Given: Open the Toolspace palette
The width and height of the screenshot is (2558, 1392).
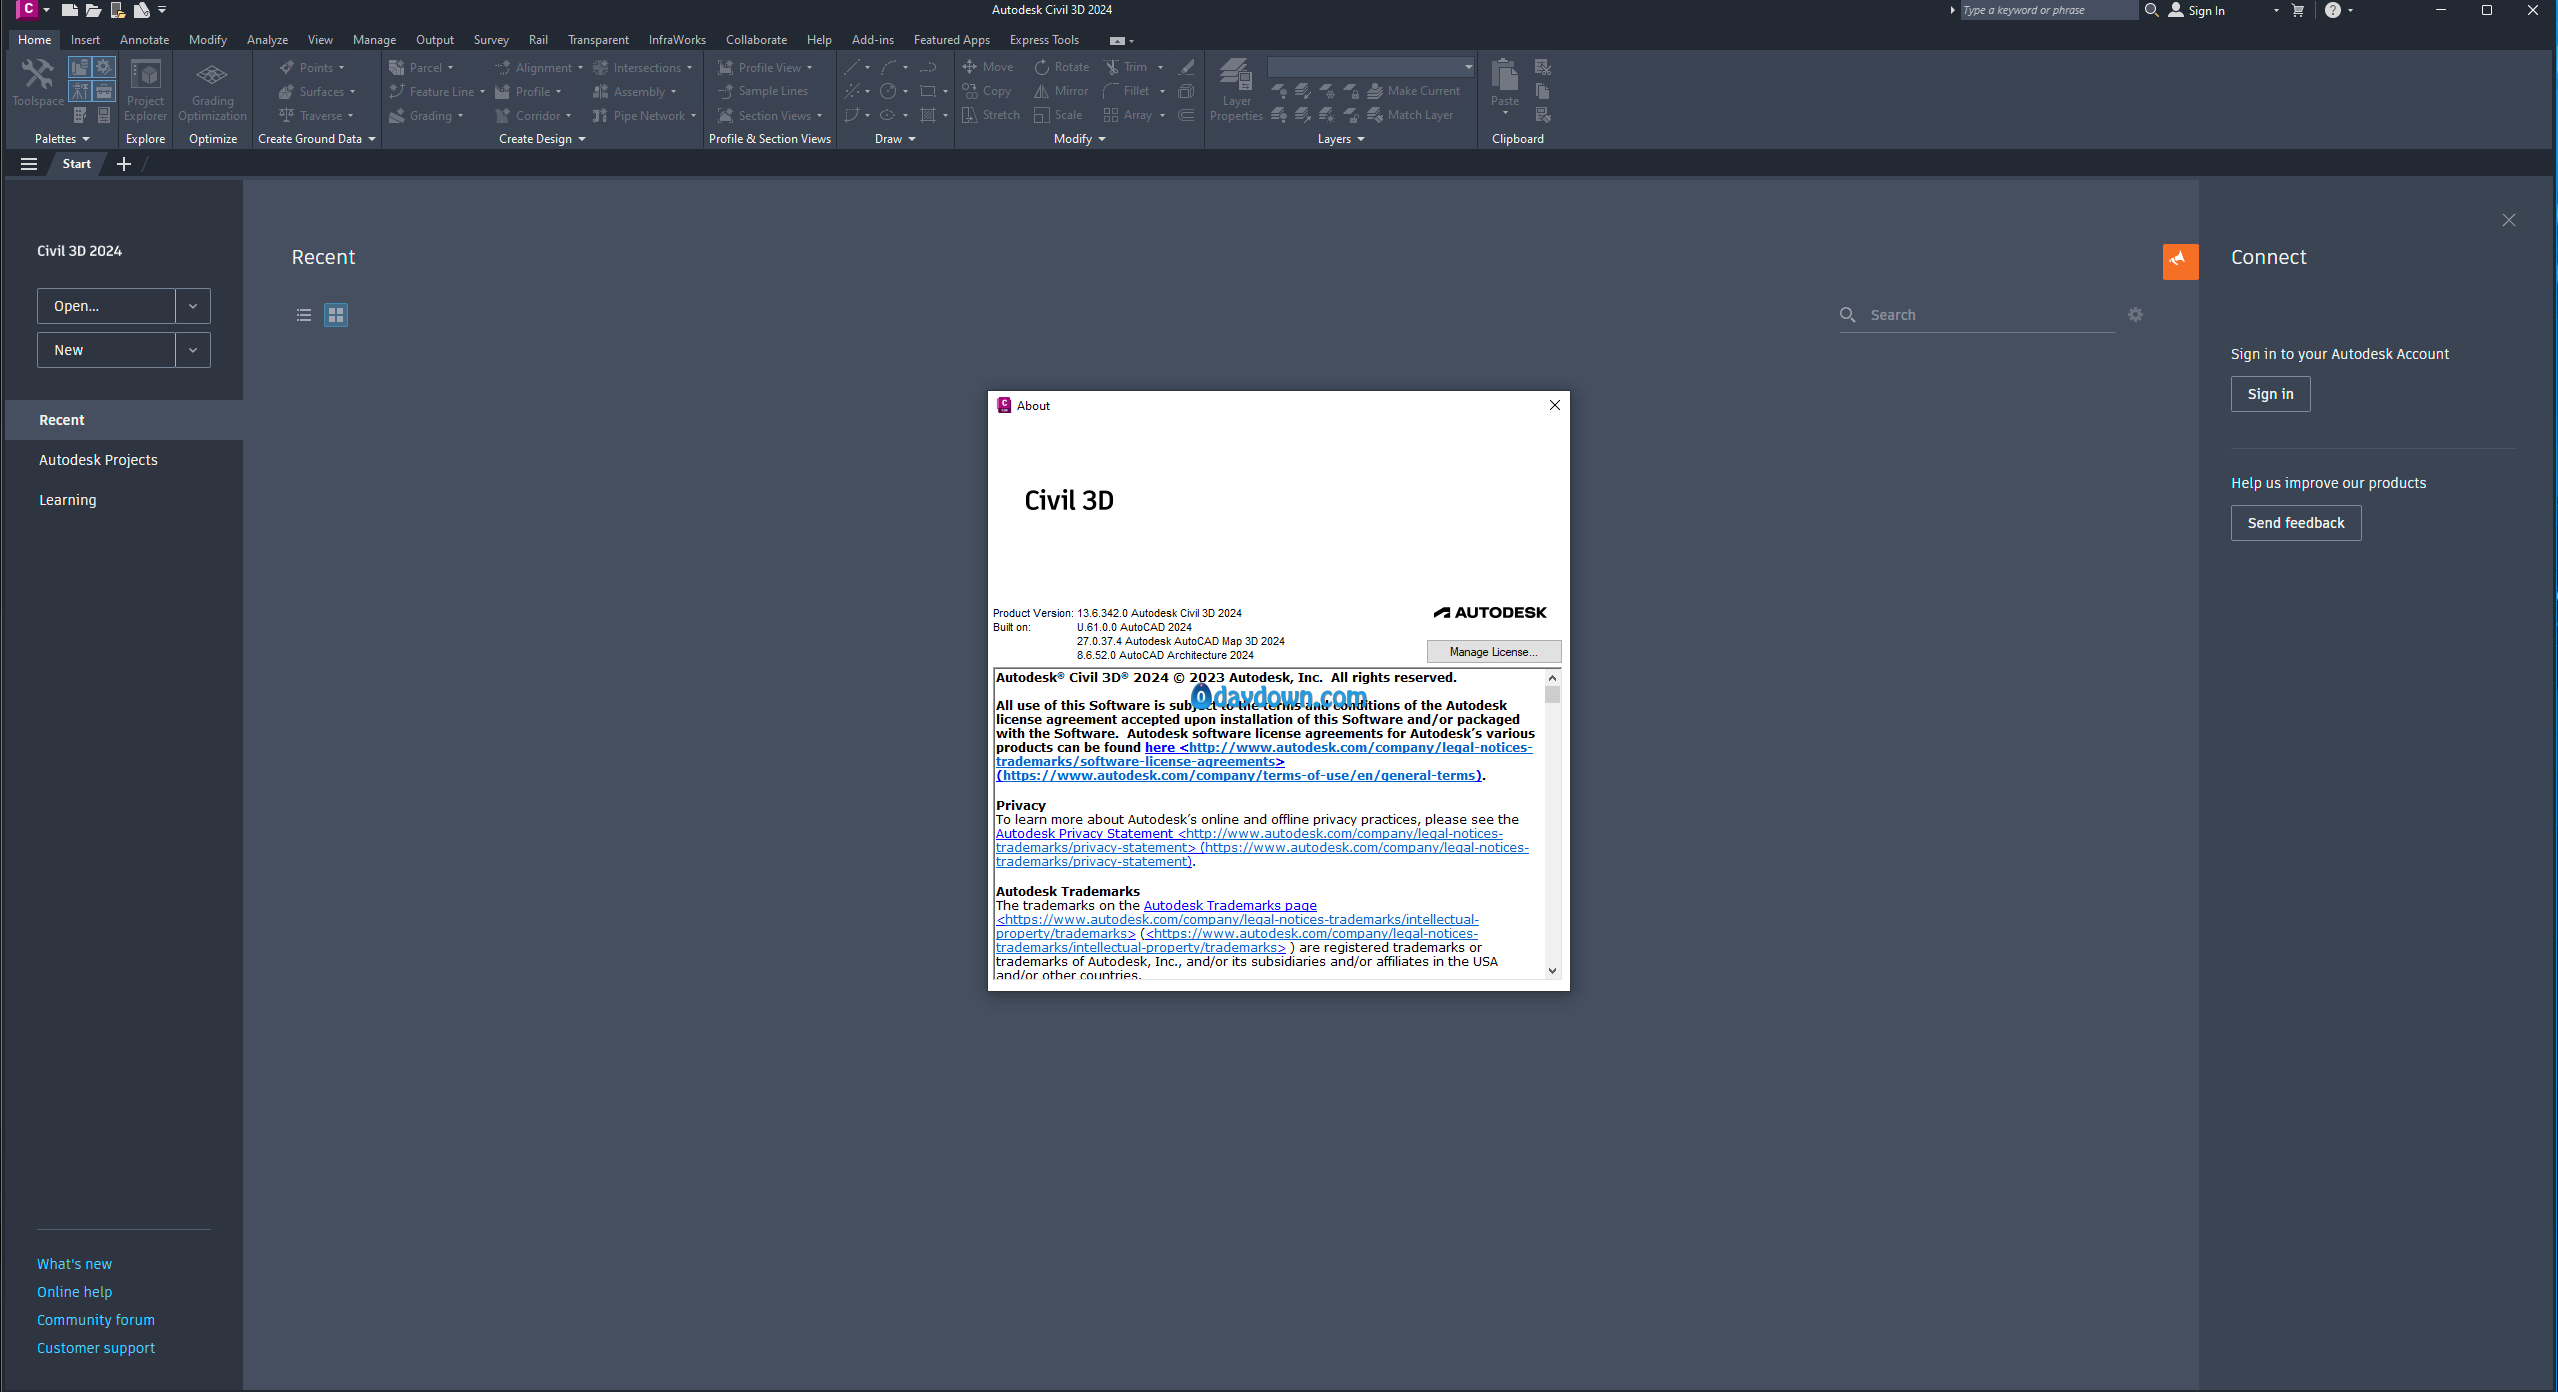Looking at the screenshot, I should [38, 82].
